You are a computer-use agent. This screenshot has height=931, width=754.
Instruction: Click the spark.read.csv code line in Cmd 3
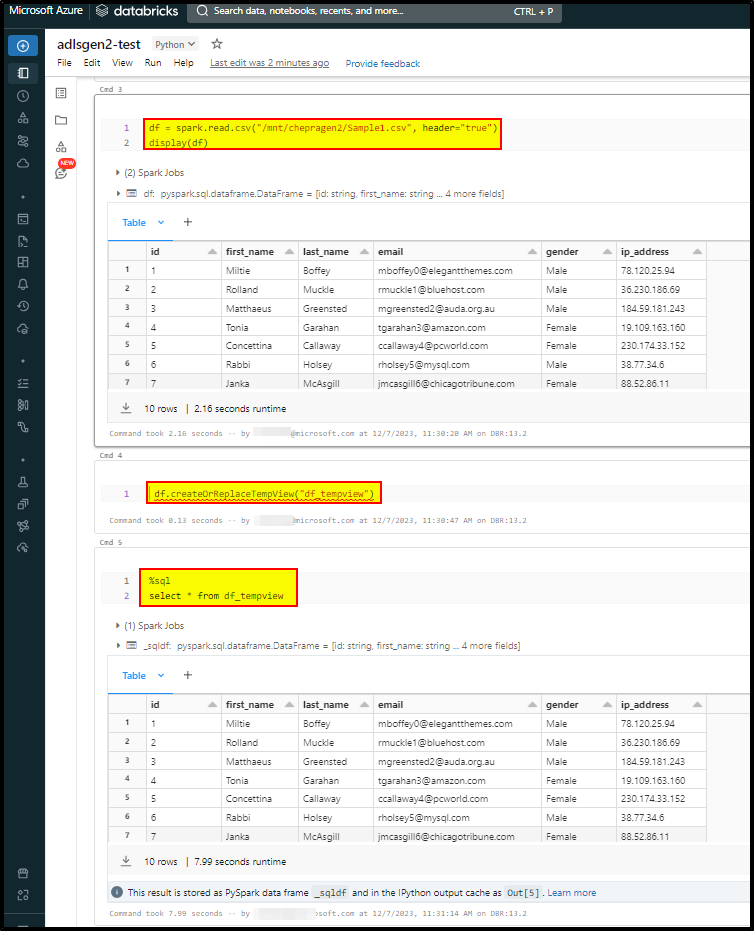pos(323,128)
